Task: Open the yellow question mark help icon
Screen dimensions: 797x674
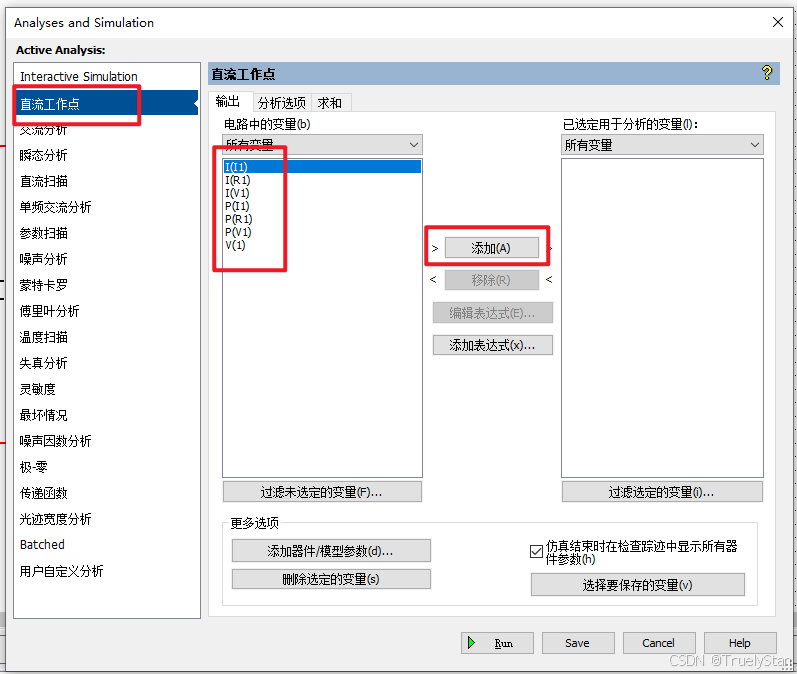Action: coord(767,73)
